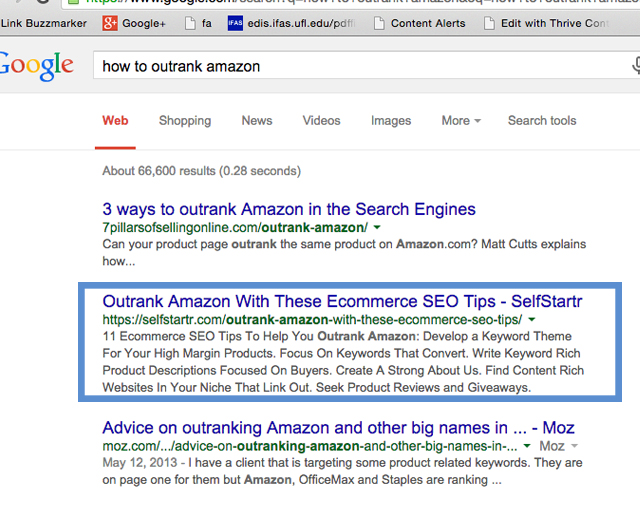Screen dimensions: 640x506
Task: Open the More search categories dropdown
Action: [x=461, y=121]
